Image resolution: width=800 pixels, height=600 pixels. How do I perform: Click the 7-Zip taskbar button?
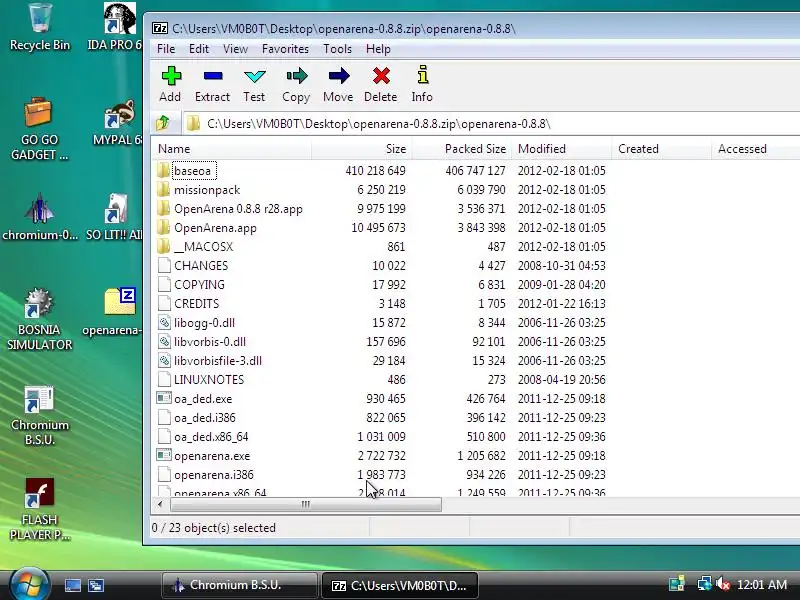tap(399, 585)
